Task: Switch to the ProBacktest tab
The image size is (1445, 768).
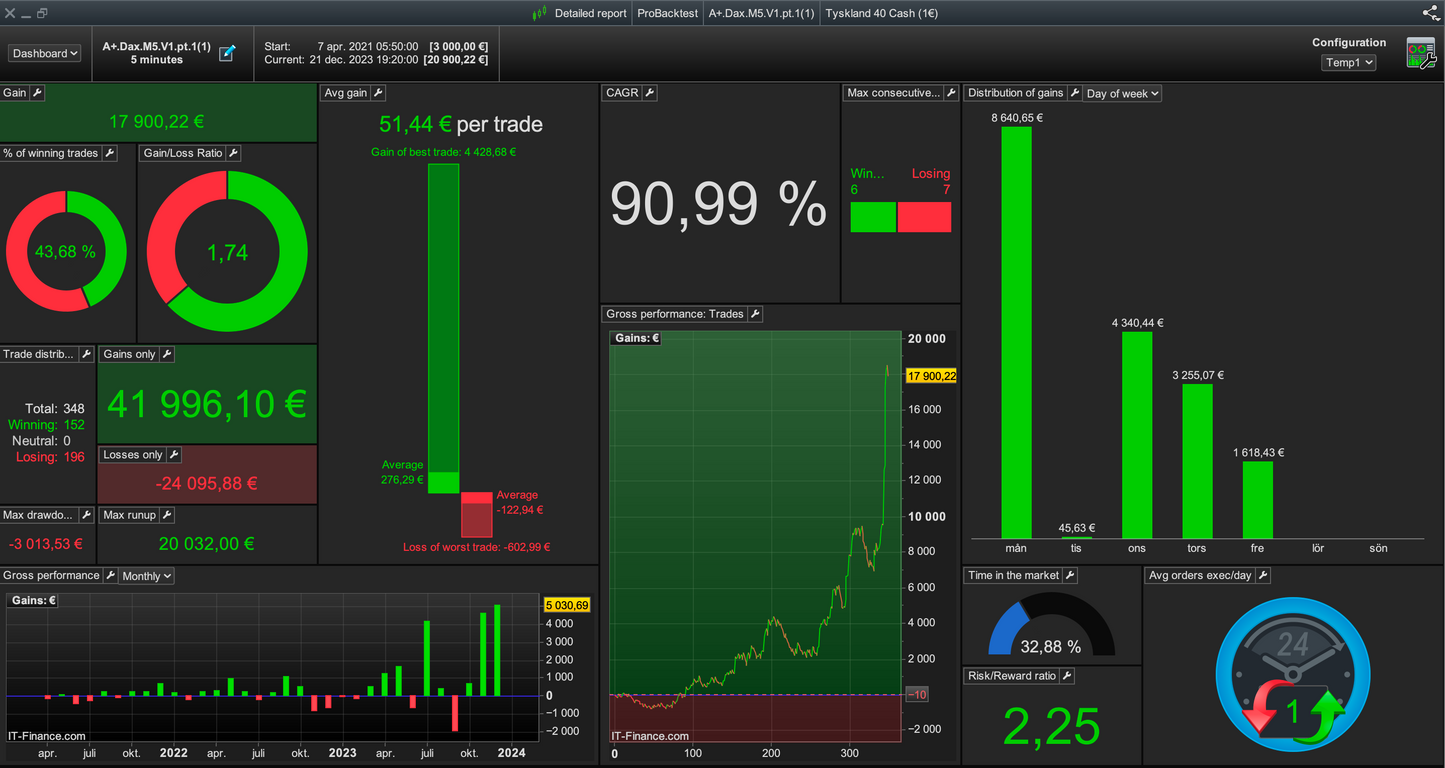Action: point(667,13)
